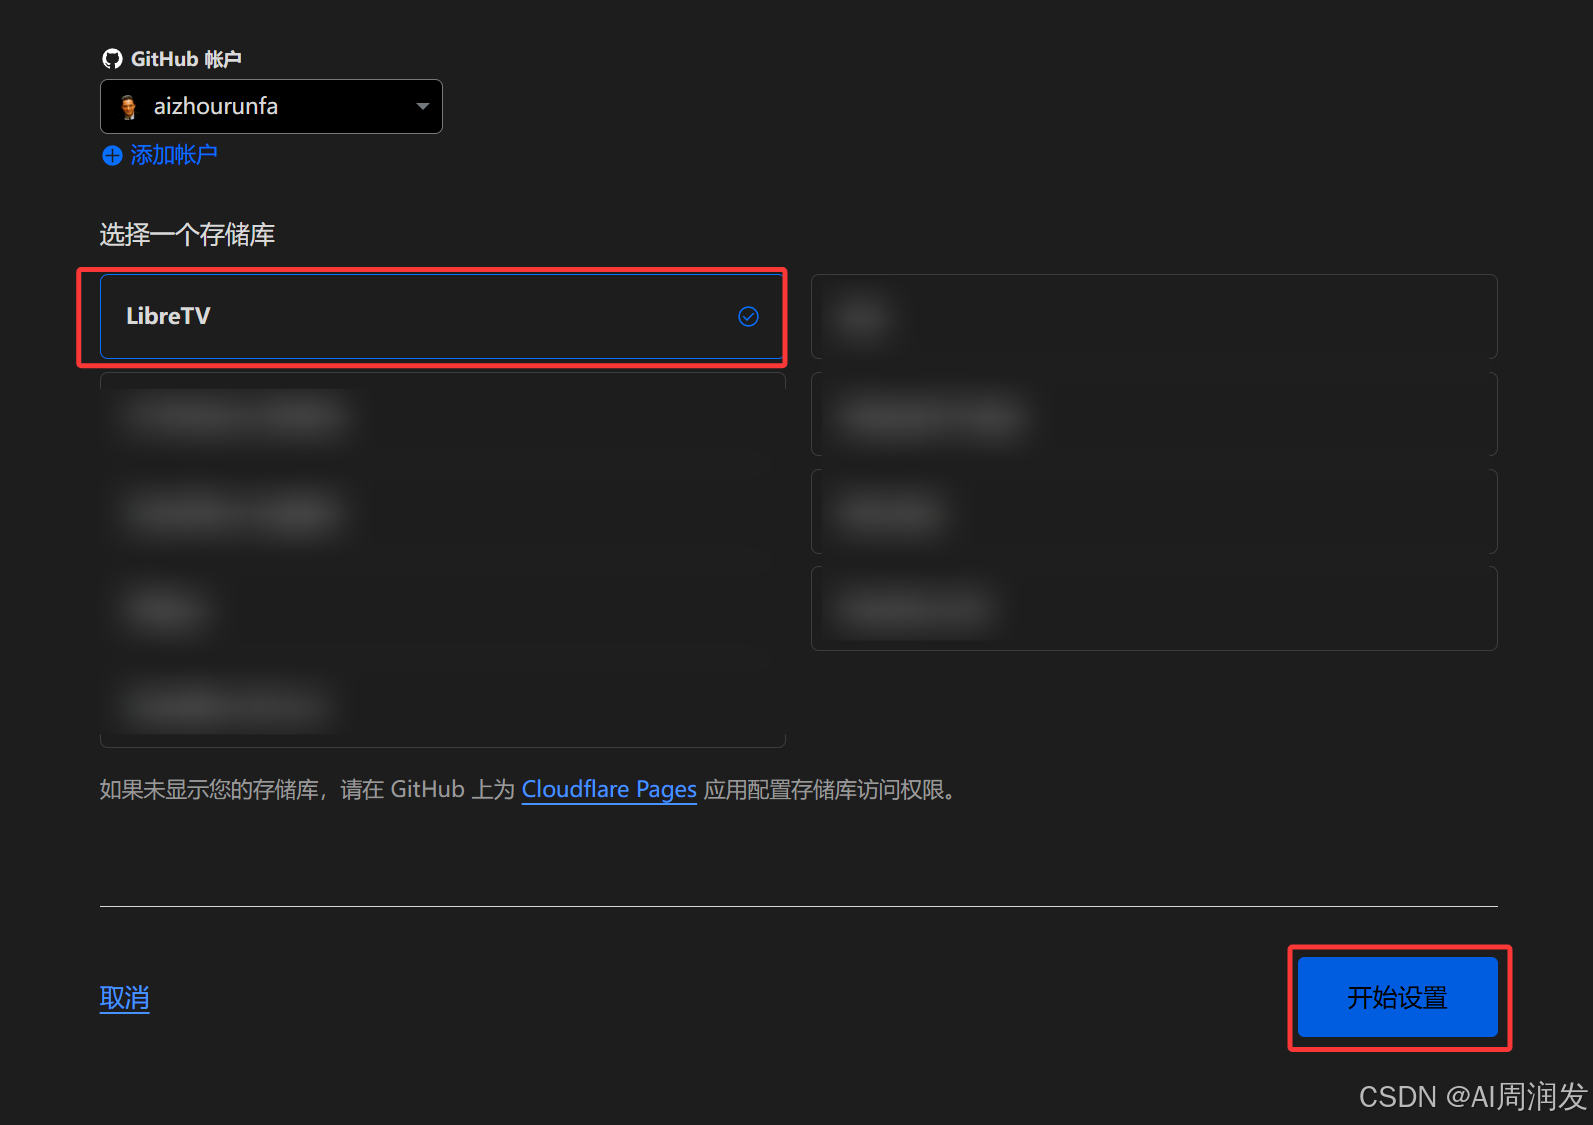The image size is (1593, 1125).
Task: Click the GitHub logo icon
Action: 112,59
